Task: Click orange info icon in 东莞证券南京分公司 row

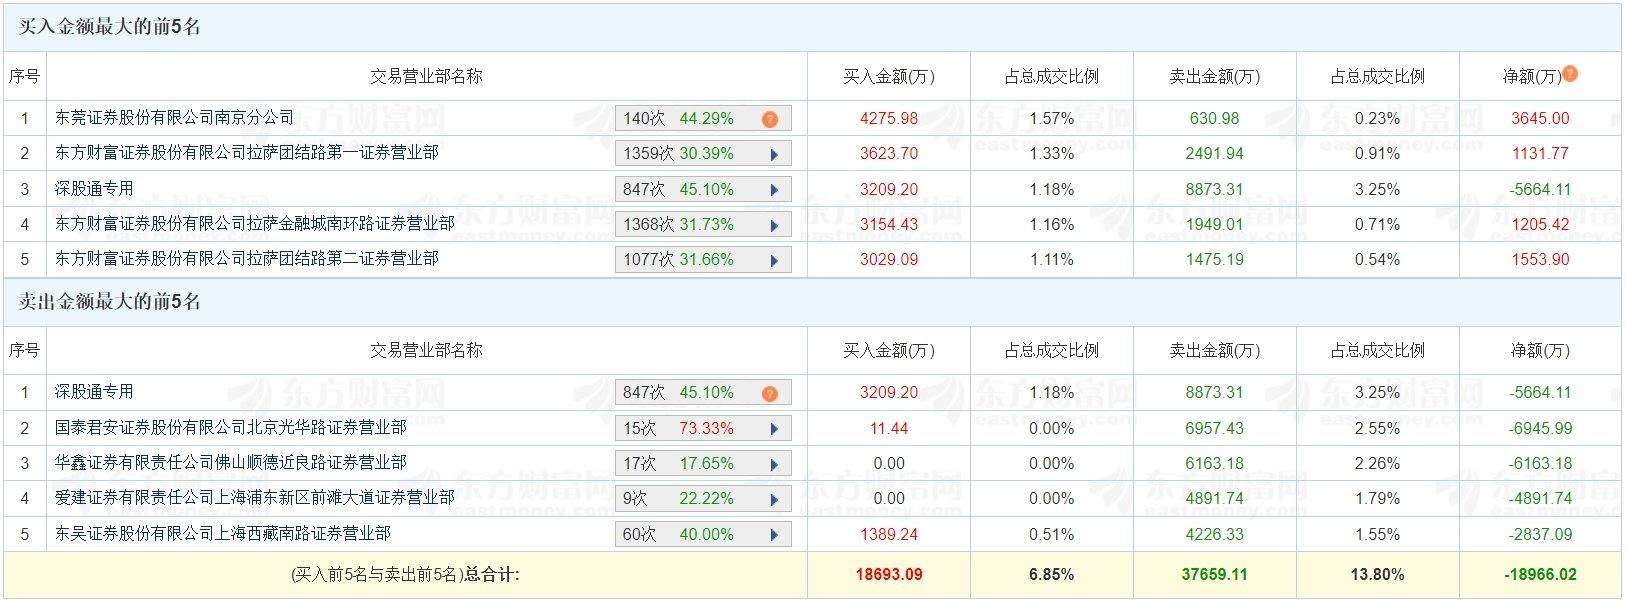Action: coord(769,119)
